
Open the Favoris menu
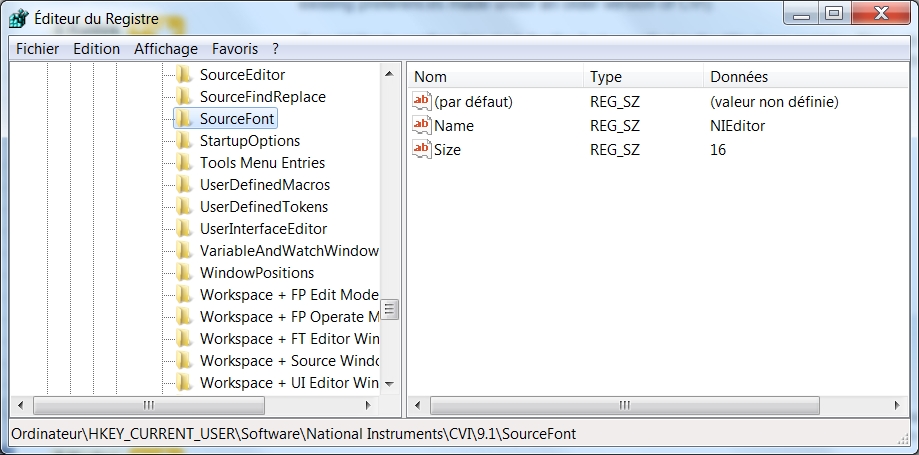(234, 48)
